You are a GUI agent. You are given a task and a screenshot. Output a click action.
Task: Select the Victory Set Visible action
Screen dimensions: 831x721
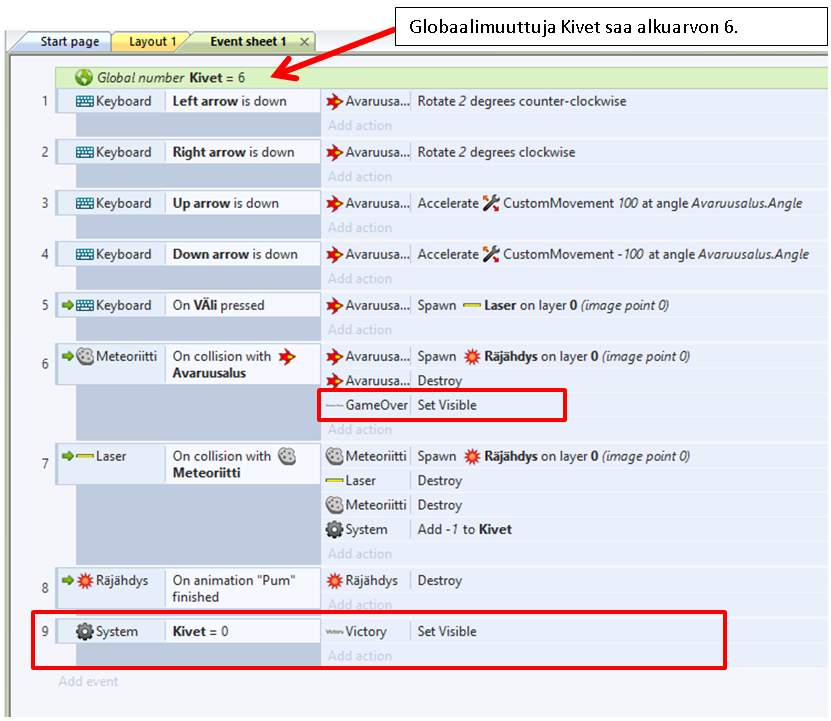(446, 632)
